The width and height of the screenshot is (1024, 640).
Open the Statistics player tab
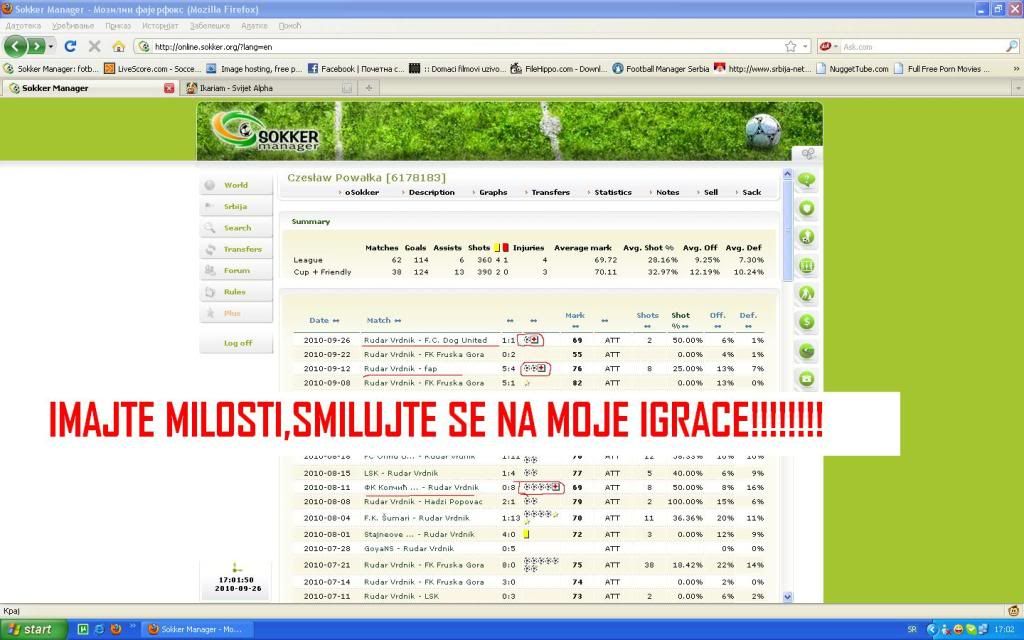[x=612, y=192]
